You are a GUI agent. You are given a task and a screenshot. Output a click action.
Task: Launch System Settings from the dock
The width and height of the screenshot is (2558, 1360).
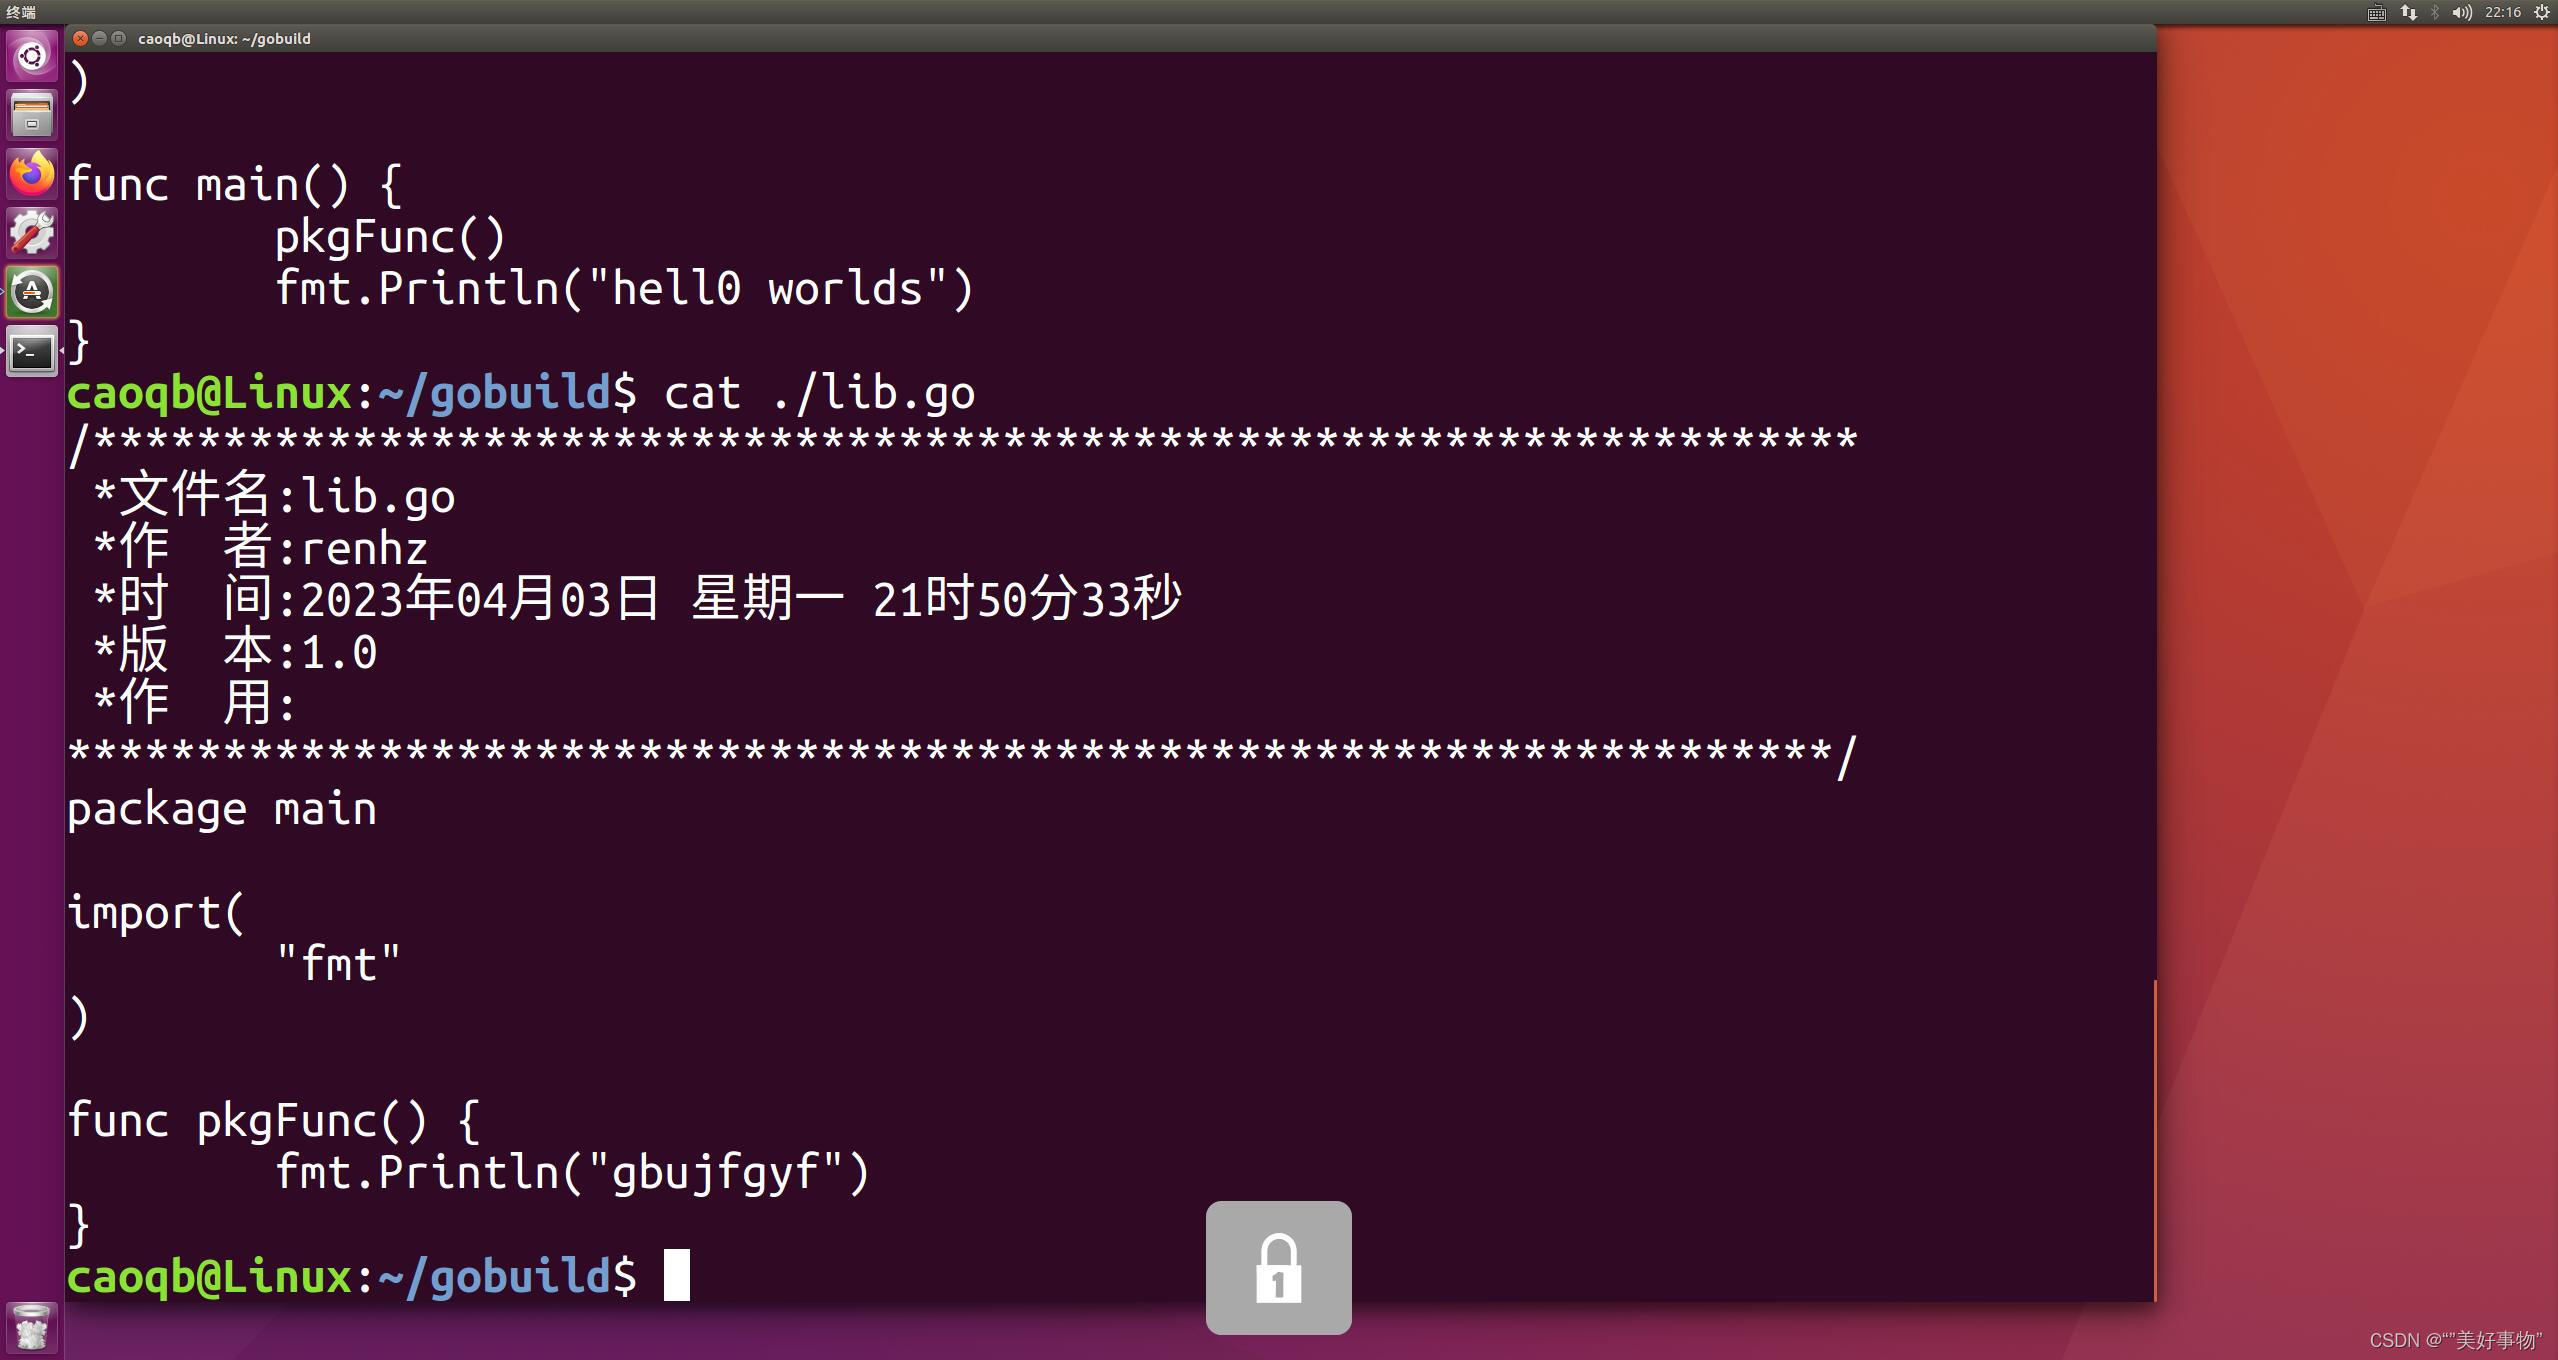pos(31,232)
